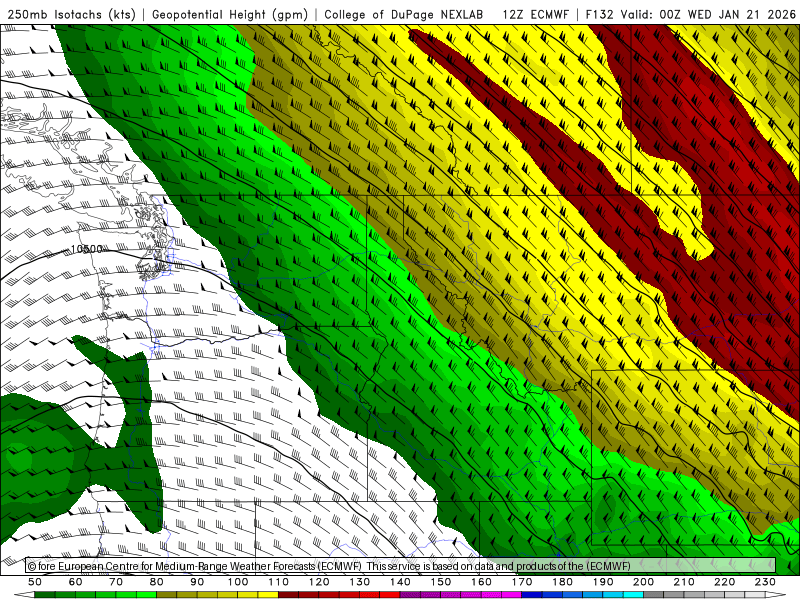The width and height of the screenshot is (800, 600).
Task: Click the '170' value on the color scale
Action: pyautogui.click(x=522, y=582)
